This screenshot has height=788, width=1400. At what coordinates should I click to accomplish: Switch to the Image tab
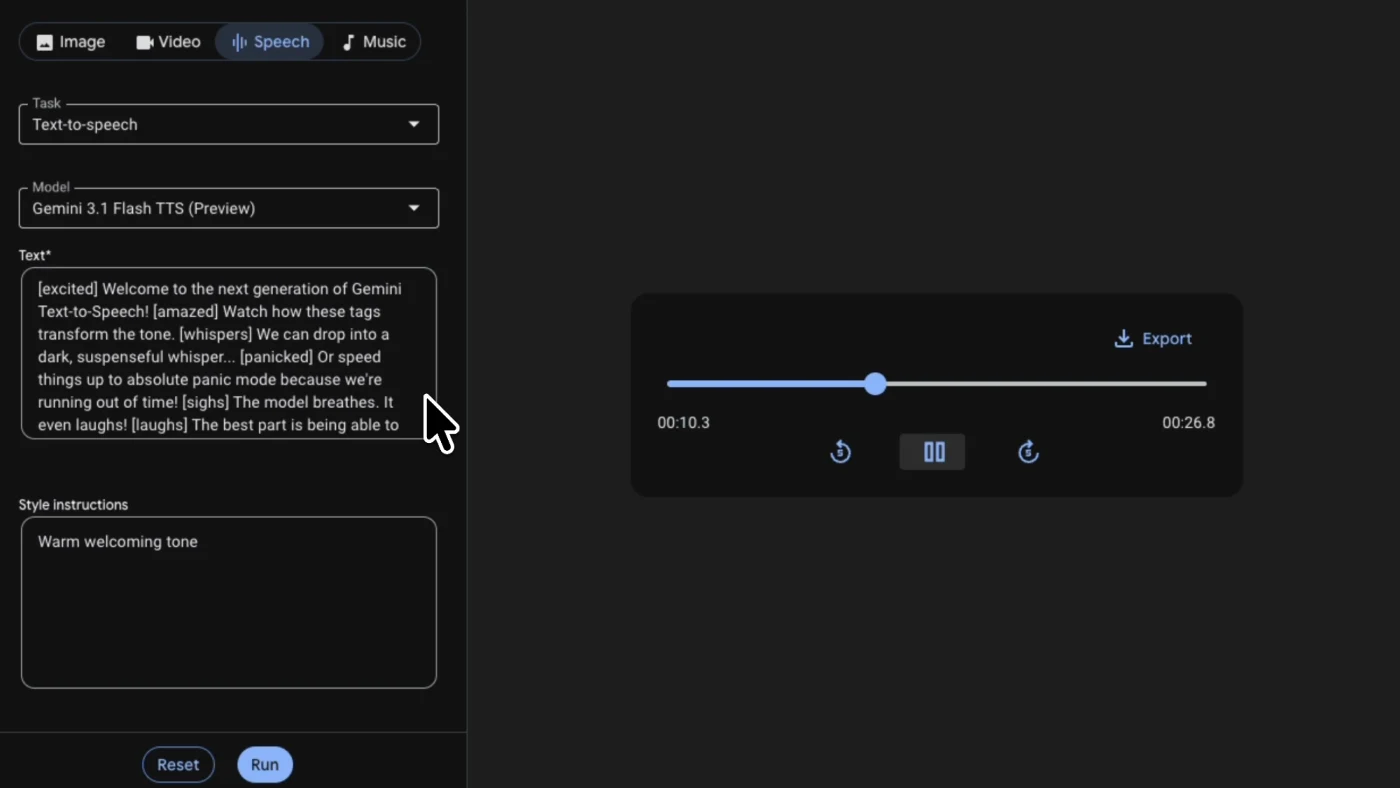pos(70,42)
